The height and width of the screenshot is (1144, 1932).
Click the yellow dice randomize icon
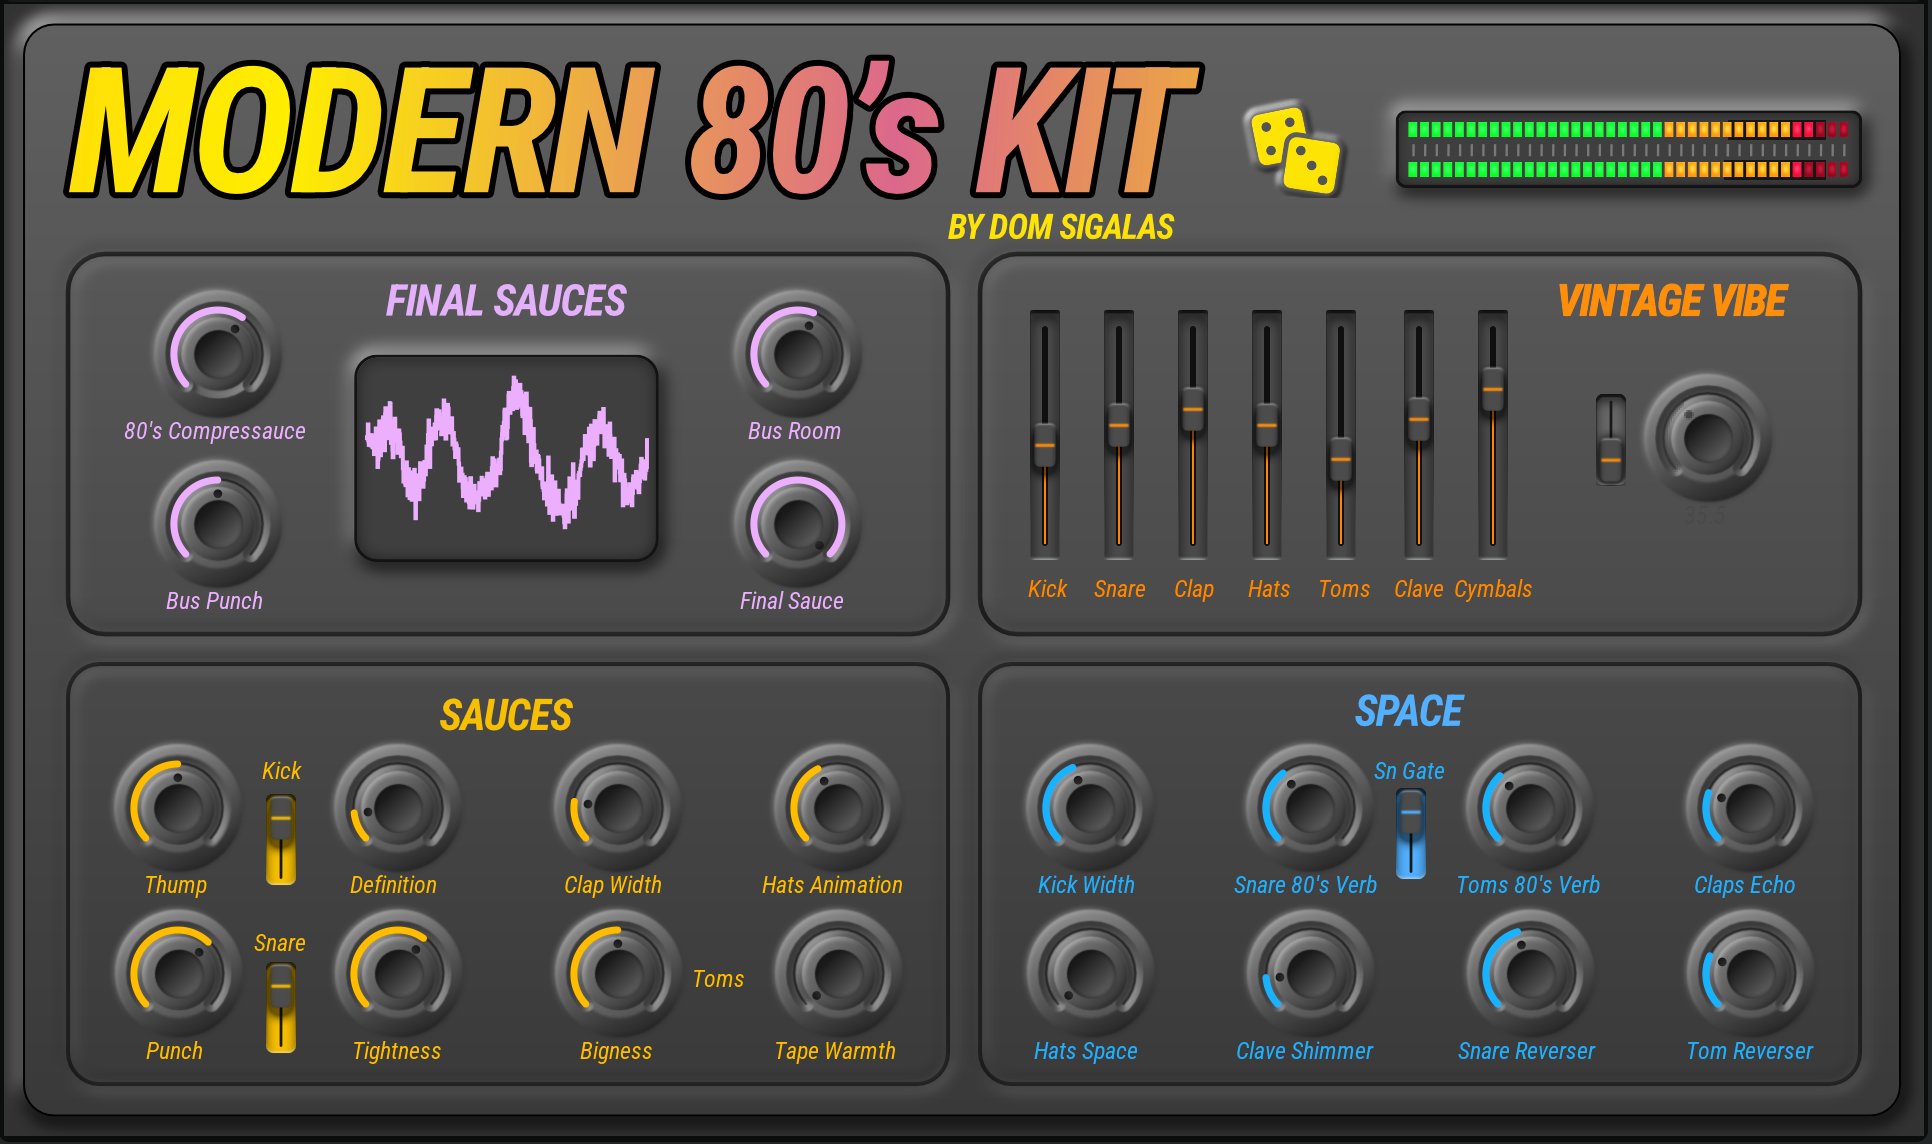point(1295,150)
